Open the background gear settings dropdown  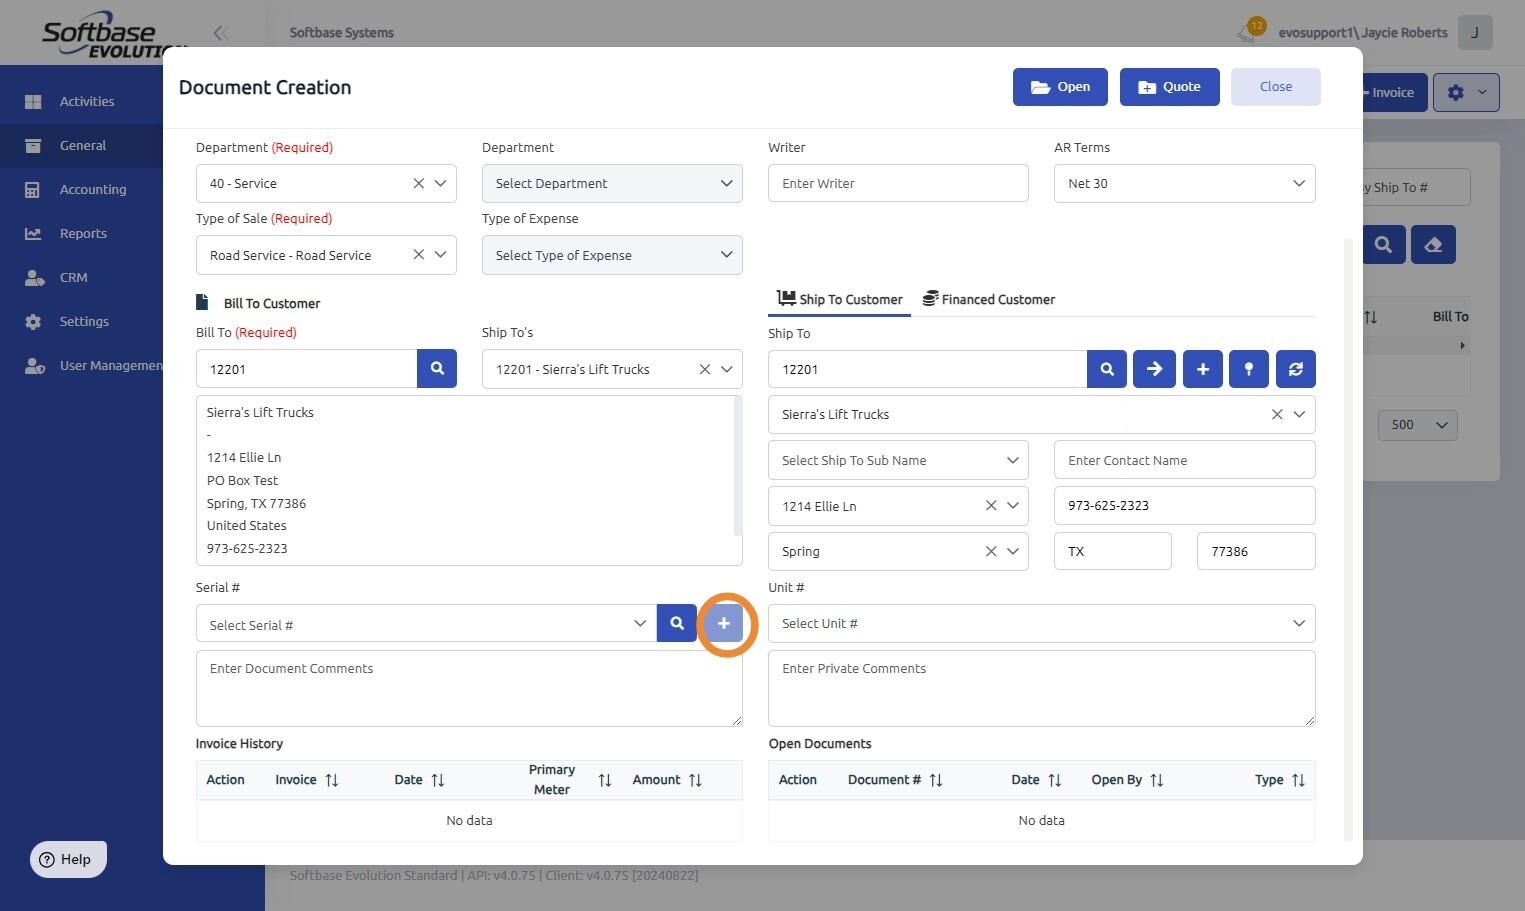[1466, 92]
